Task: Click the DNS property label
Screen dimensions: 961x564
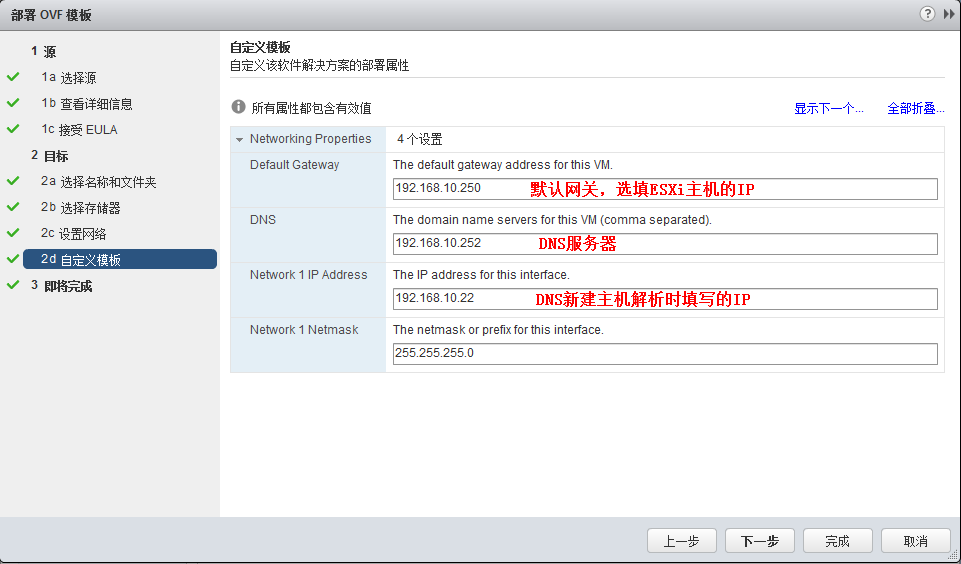Action: coord(263,219)
